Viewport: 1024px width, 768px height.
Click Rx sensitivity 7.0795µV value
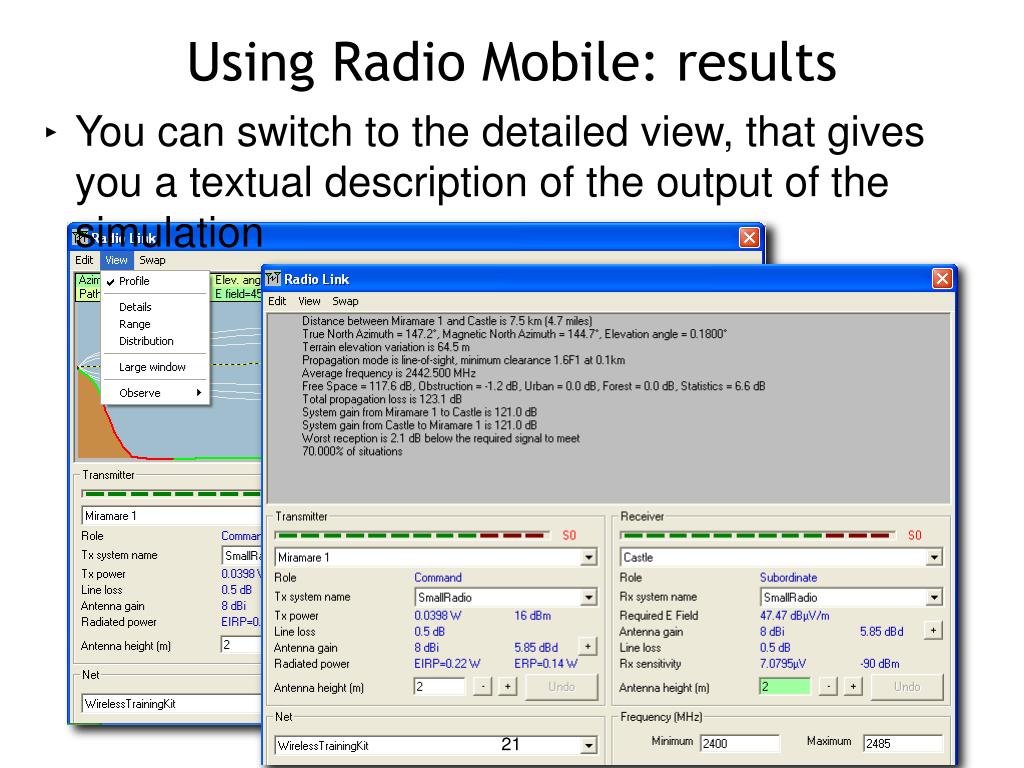pos(782,664)
